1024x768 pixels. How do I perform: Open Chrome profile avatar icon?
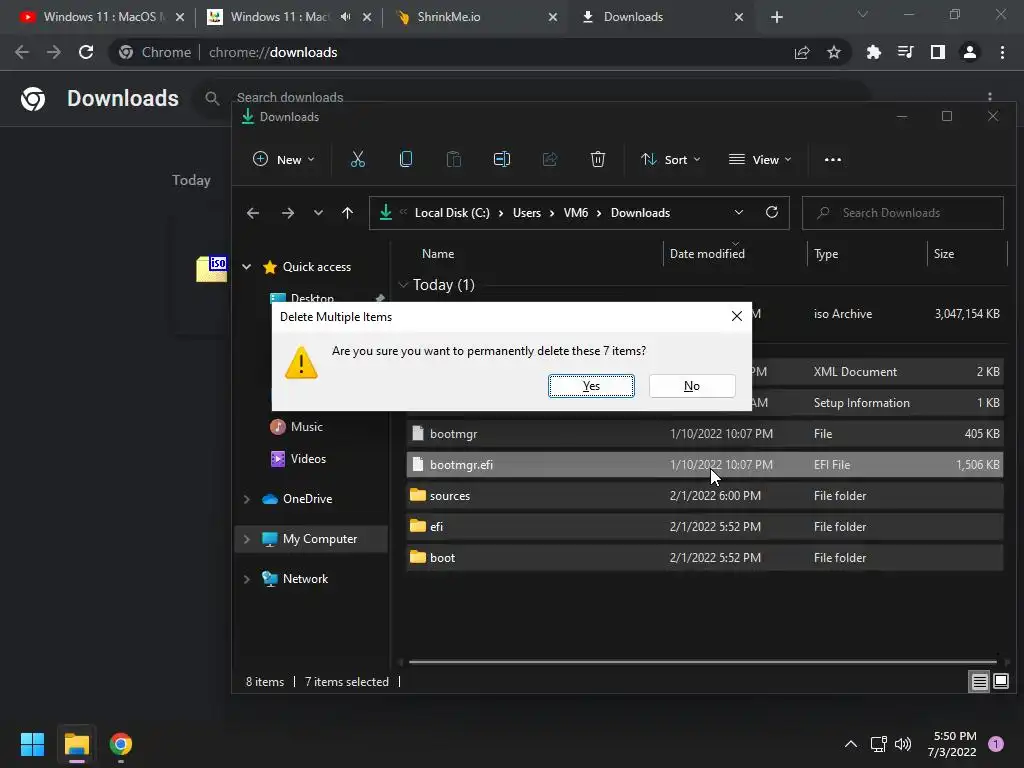coord(969,52)
